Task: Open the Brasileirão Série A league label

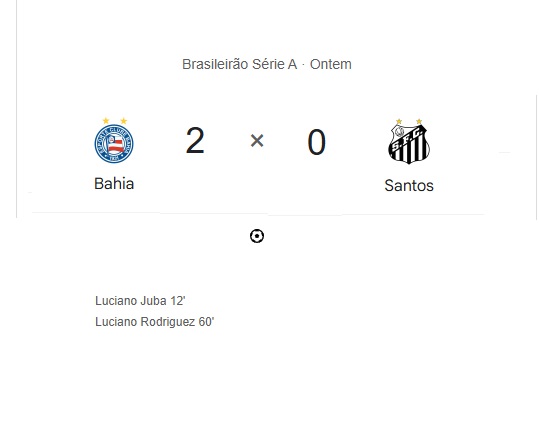Action: click(x=239, y=64)
